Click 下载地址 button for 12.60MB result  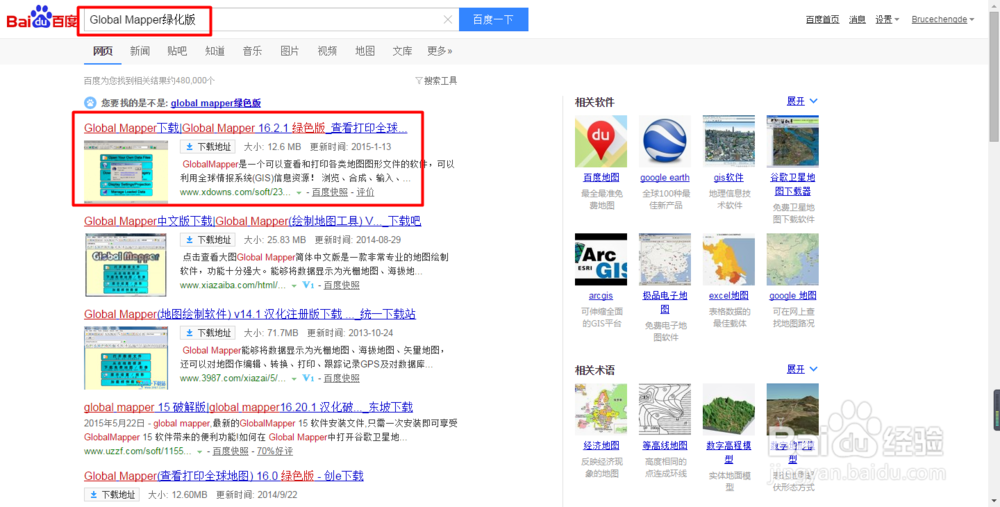click(x=112, y=495)
